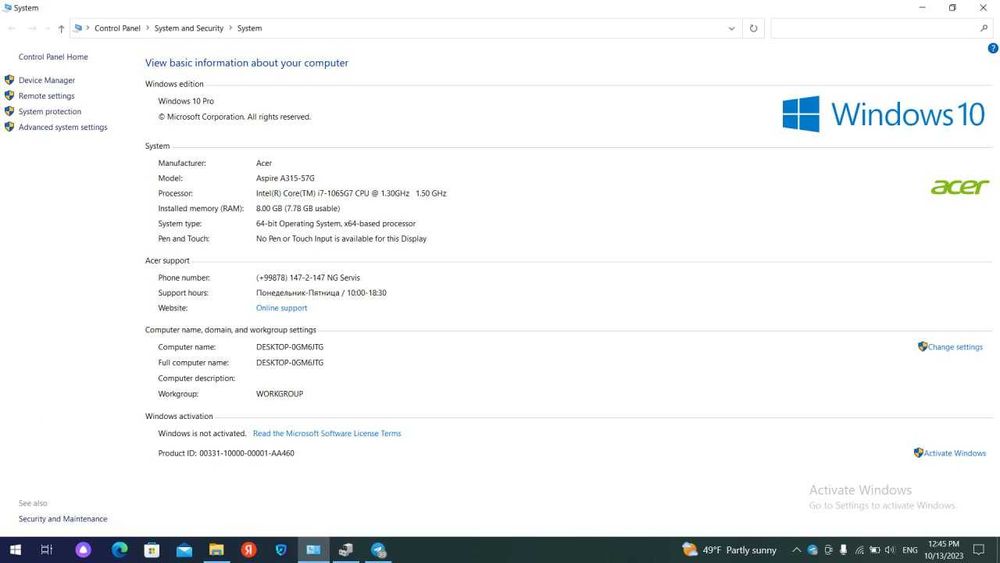Image resolution: width=1000 pixels, height=563 pixels.
Task: Open the System protection link
Action: [x=50, y=112]
